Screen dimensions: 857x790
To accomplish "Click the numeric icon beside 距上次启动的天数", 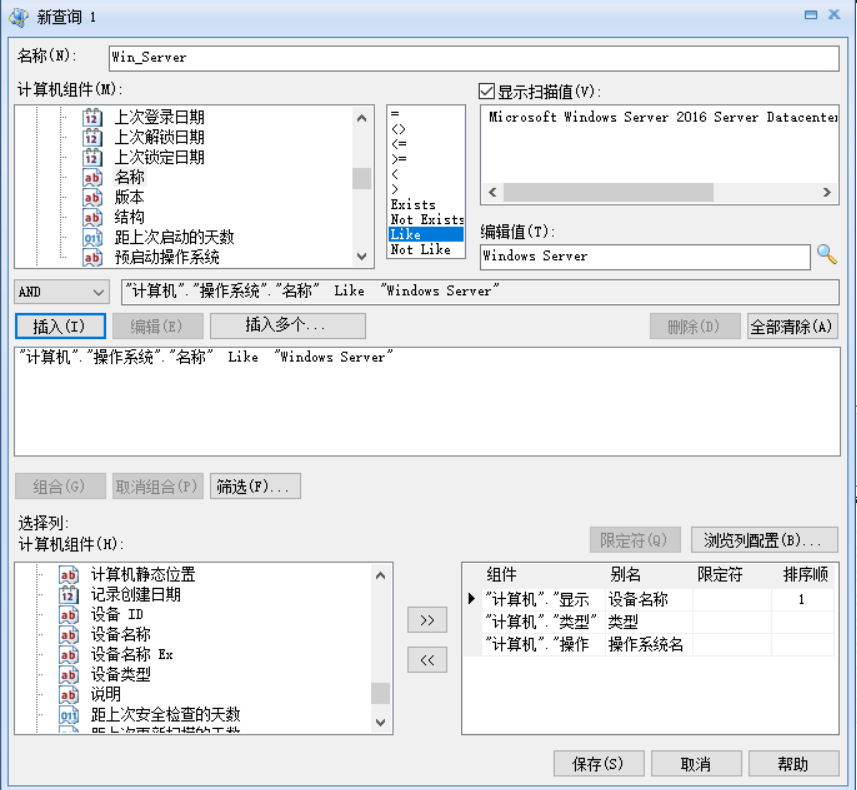I will [92, 237].
